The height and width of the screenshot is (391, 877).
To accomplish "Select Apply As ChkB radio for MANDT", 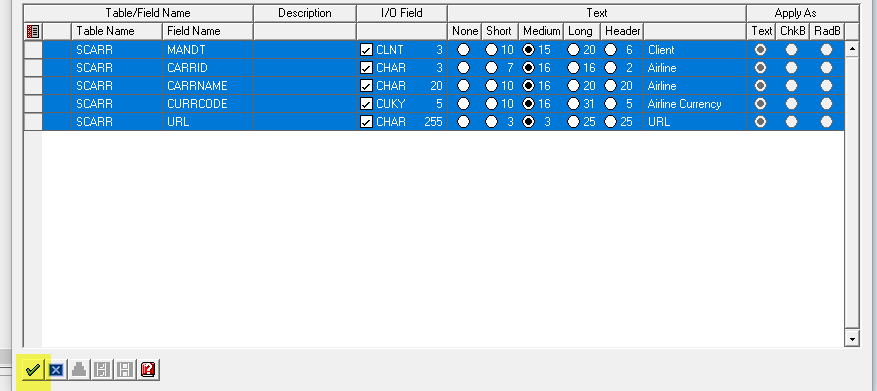I will coord(791,50).
